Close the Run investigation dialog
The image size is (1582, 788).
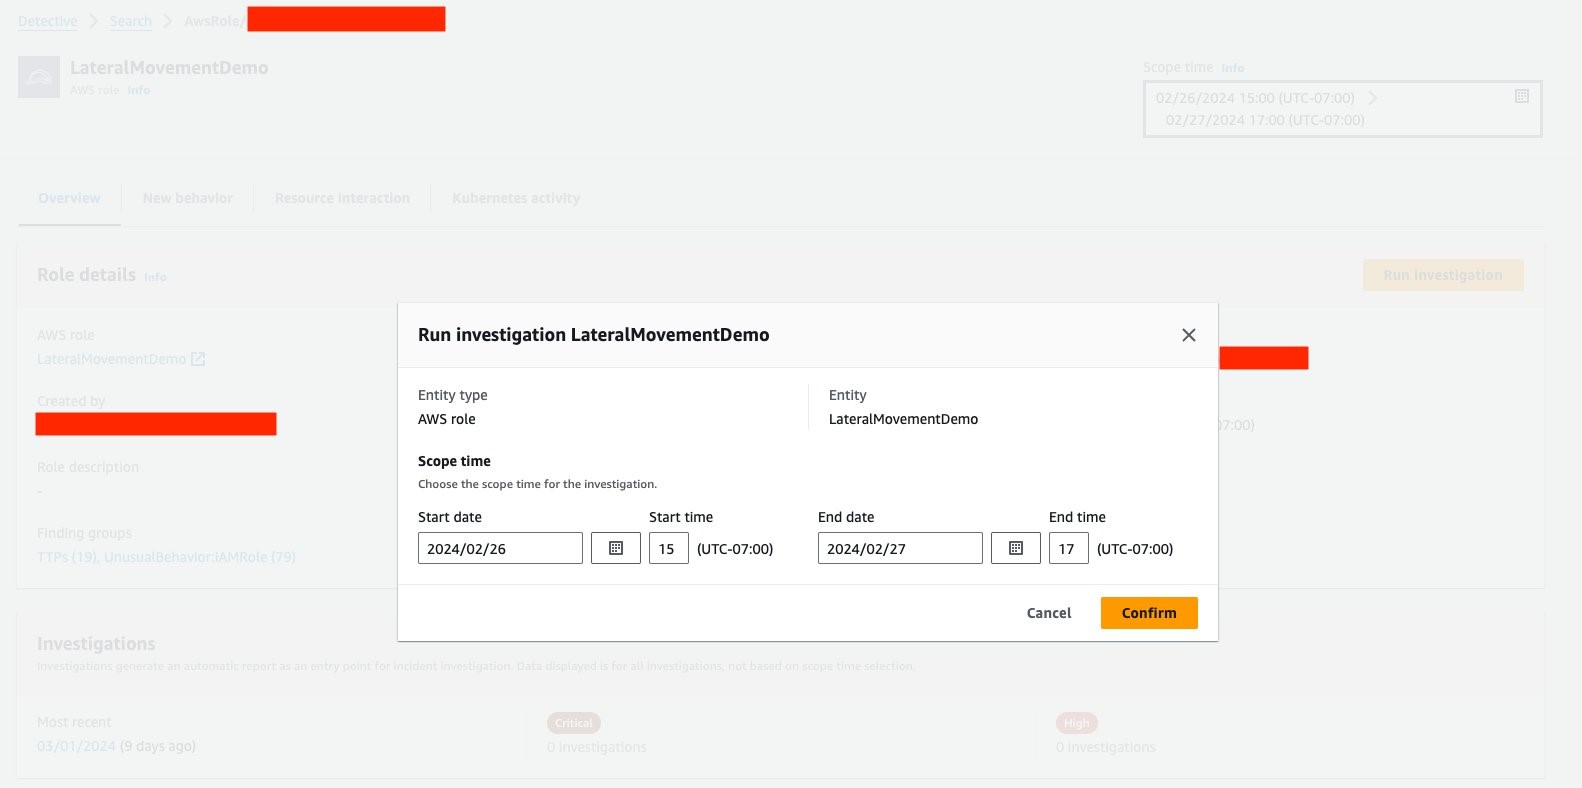pyautogui.click(x=1188, y=335)
